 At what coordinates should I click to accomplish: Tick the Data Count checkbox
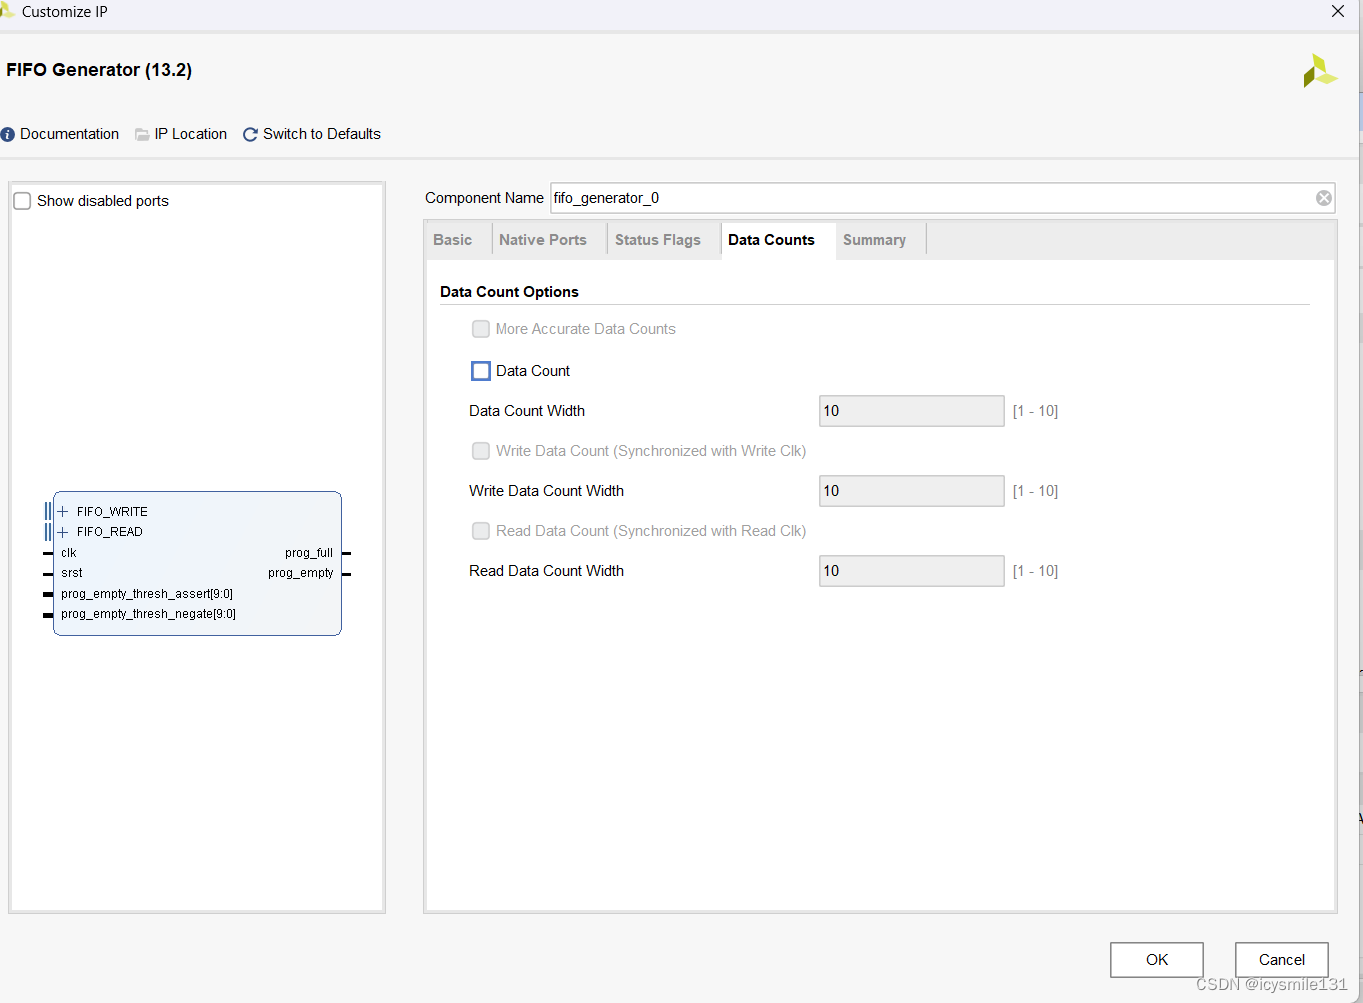481,371
